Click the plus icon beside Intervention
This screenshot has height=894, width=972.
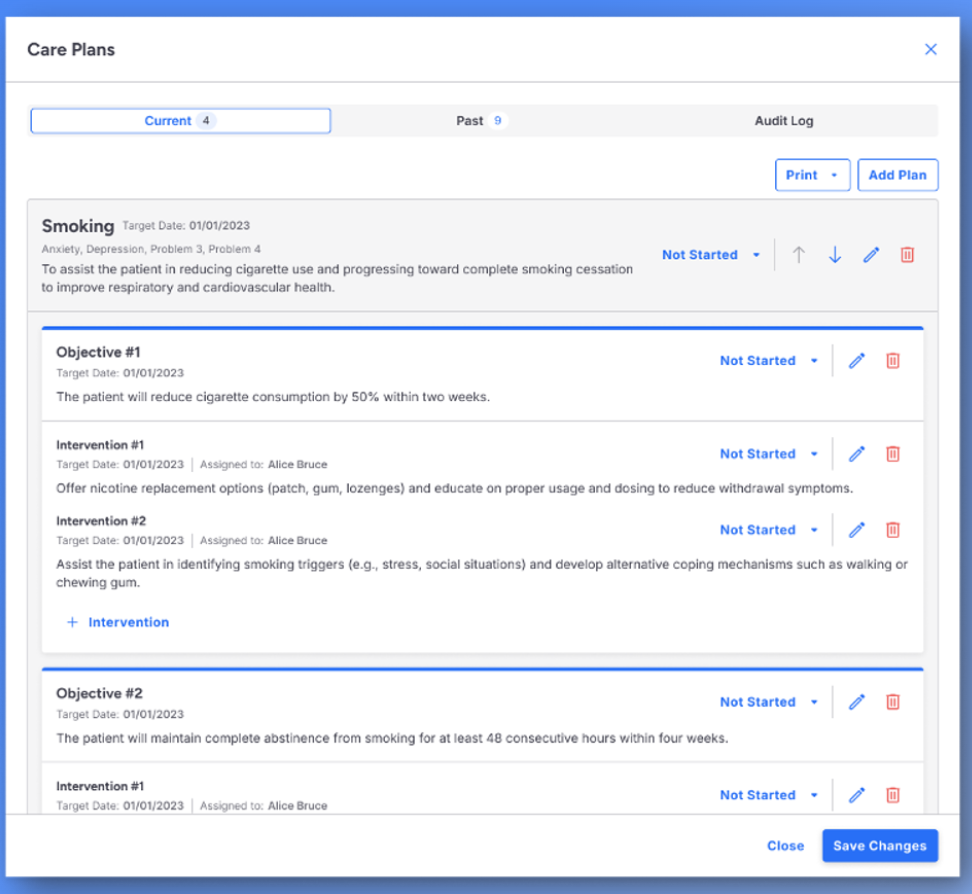[73, 622]
